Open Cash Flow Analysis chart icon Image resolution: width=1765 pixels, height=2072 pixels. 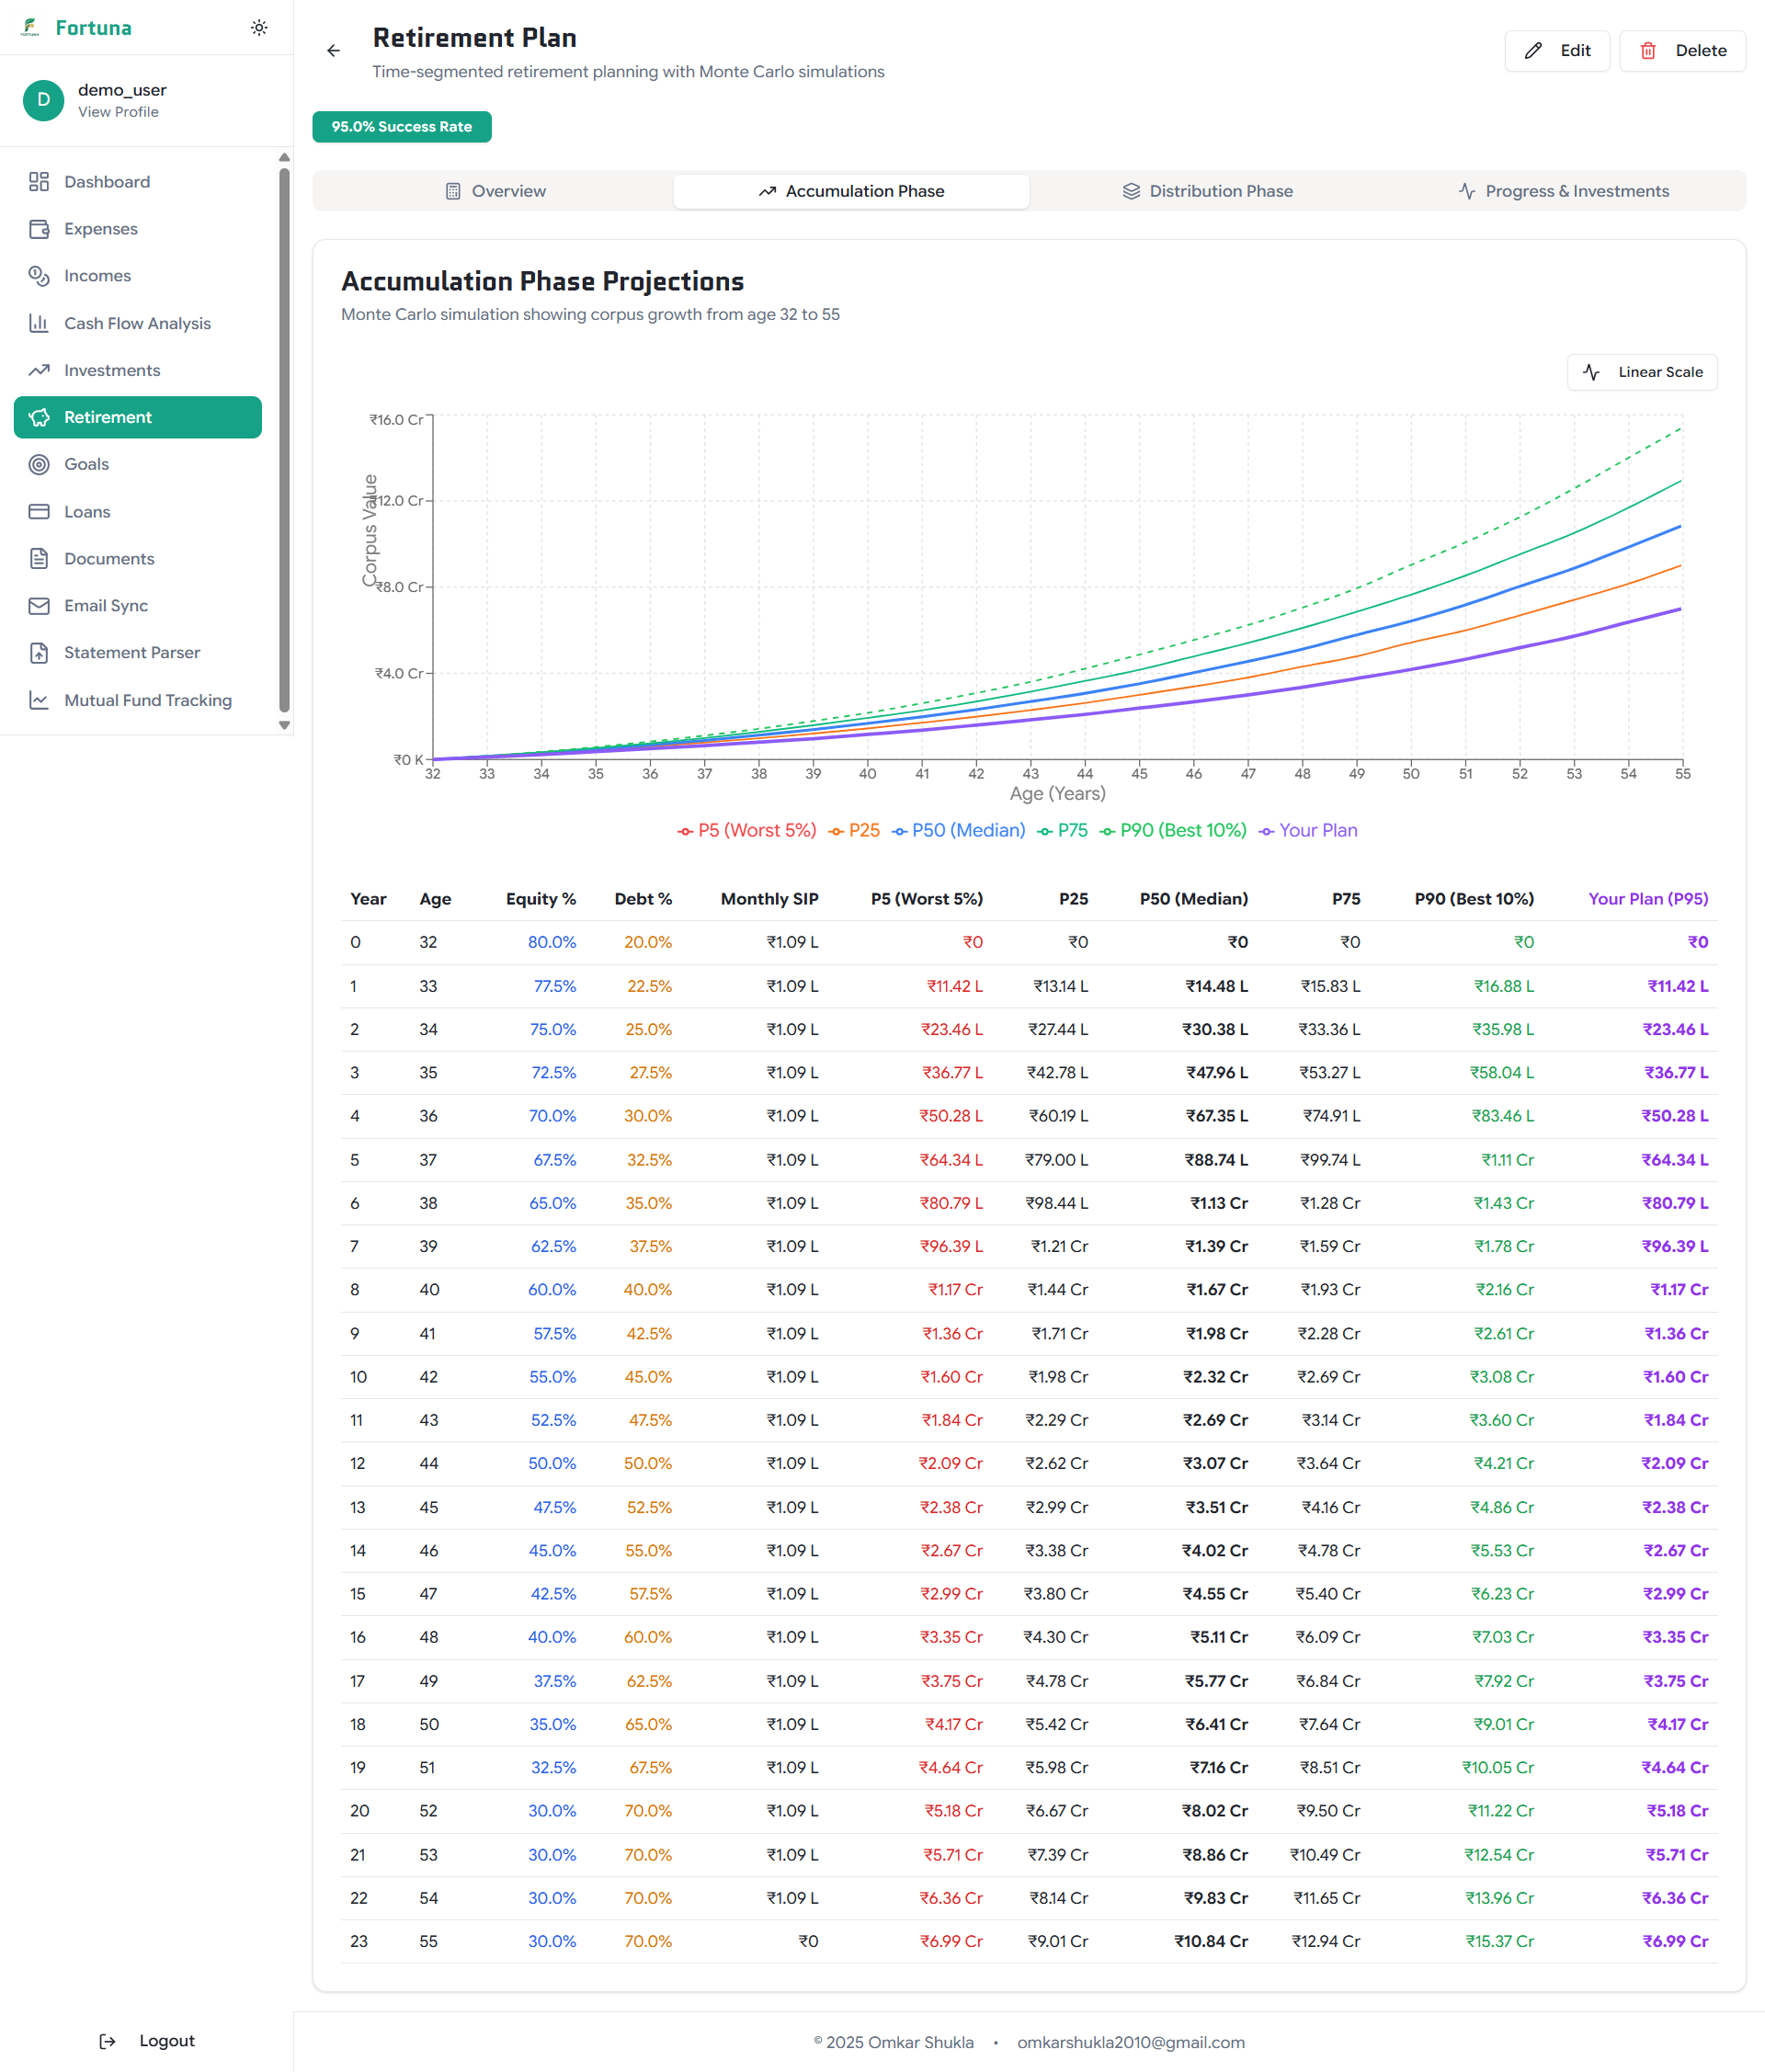(x=39, y=323)
